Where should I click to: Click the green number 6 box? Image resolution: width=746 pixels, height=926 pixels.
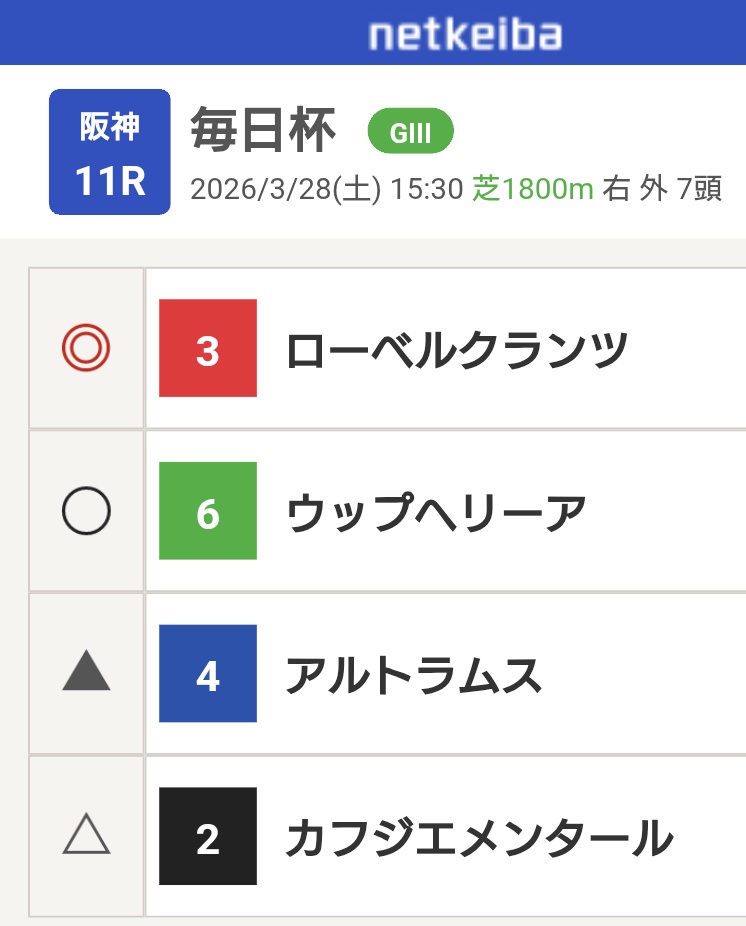pos(208,511)
